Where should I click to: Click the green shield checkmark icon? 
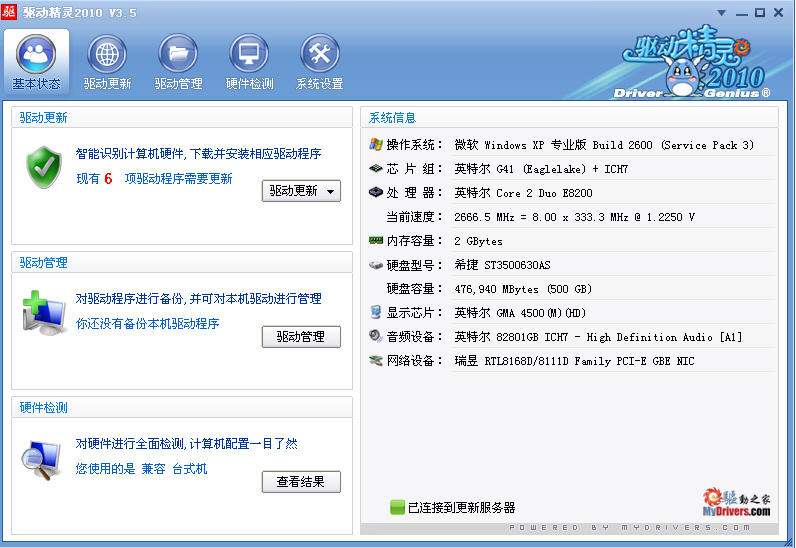pyautogui.click(x=44, y=167)
